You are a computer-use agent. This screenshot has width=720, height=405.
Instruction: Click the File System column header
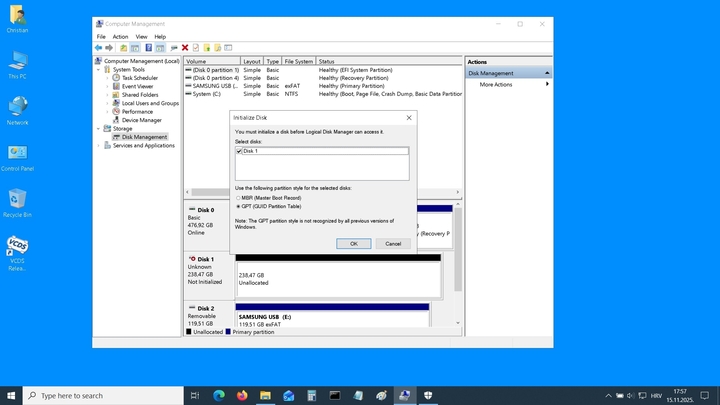pos(298,61)
